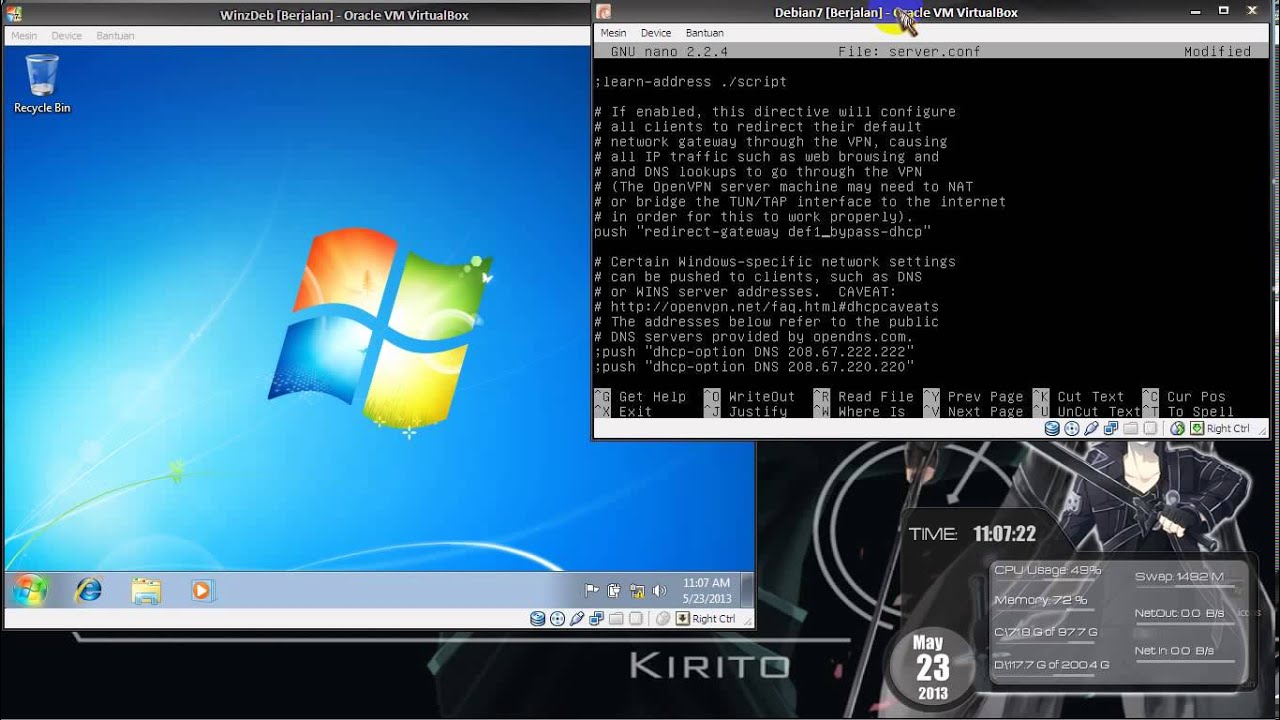Click the TIME 11:07:22 desktop widget
This screenshot has width=1280, height=720.
tap(972, 534)
